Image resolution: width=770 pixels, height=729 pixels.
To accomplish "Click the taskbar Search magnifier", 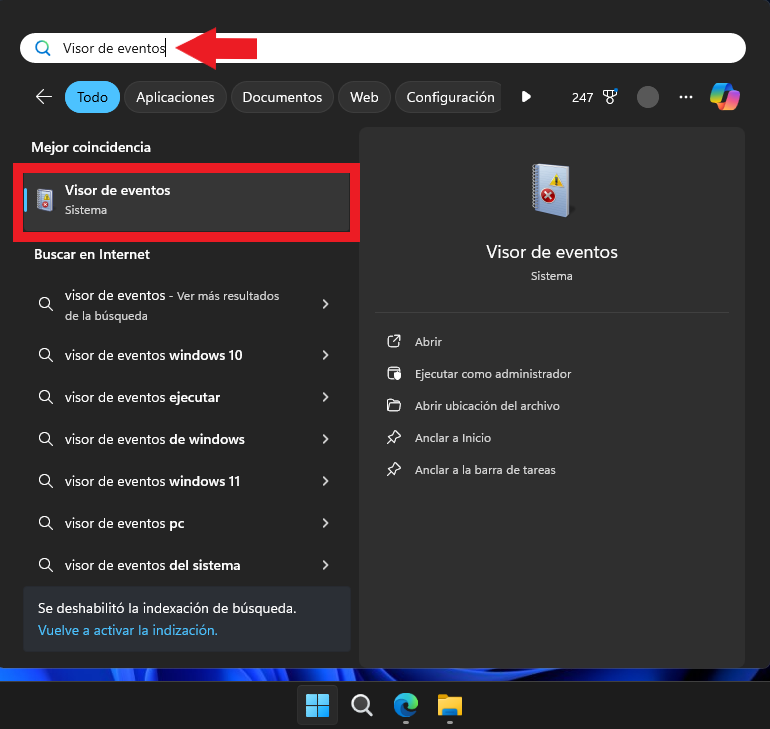I will pyautogui.click(x=362, y=705).
